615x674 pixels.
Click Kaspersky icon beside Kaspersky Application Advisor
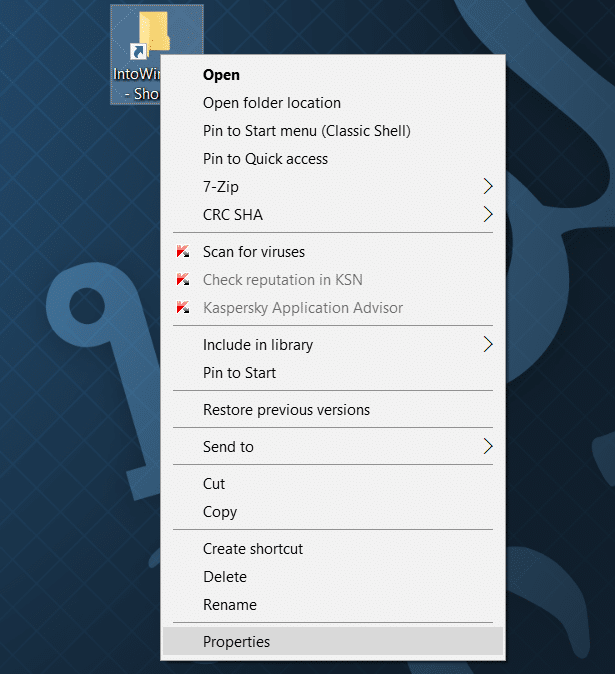point(183,307)
